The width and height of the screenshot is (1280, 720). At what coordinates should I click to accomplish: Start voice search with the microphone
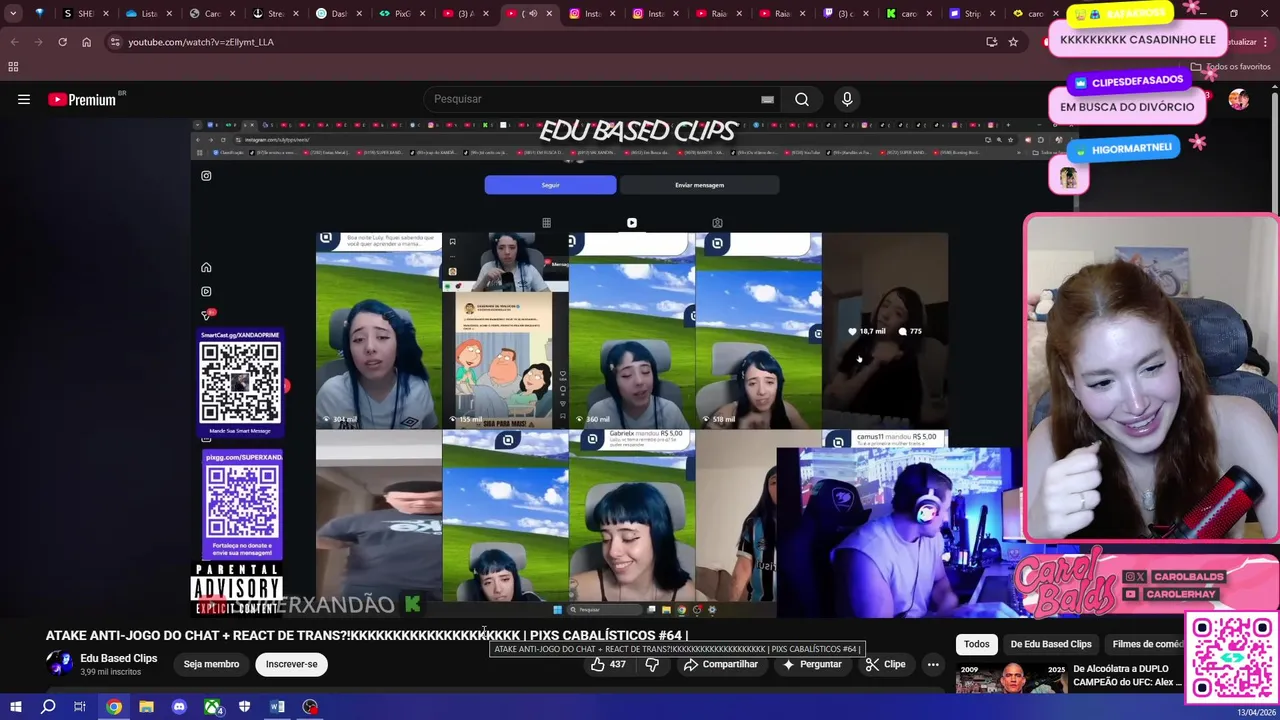pos(847,99)
